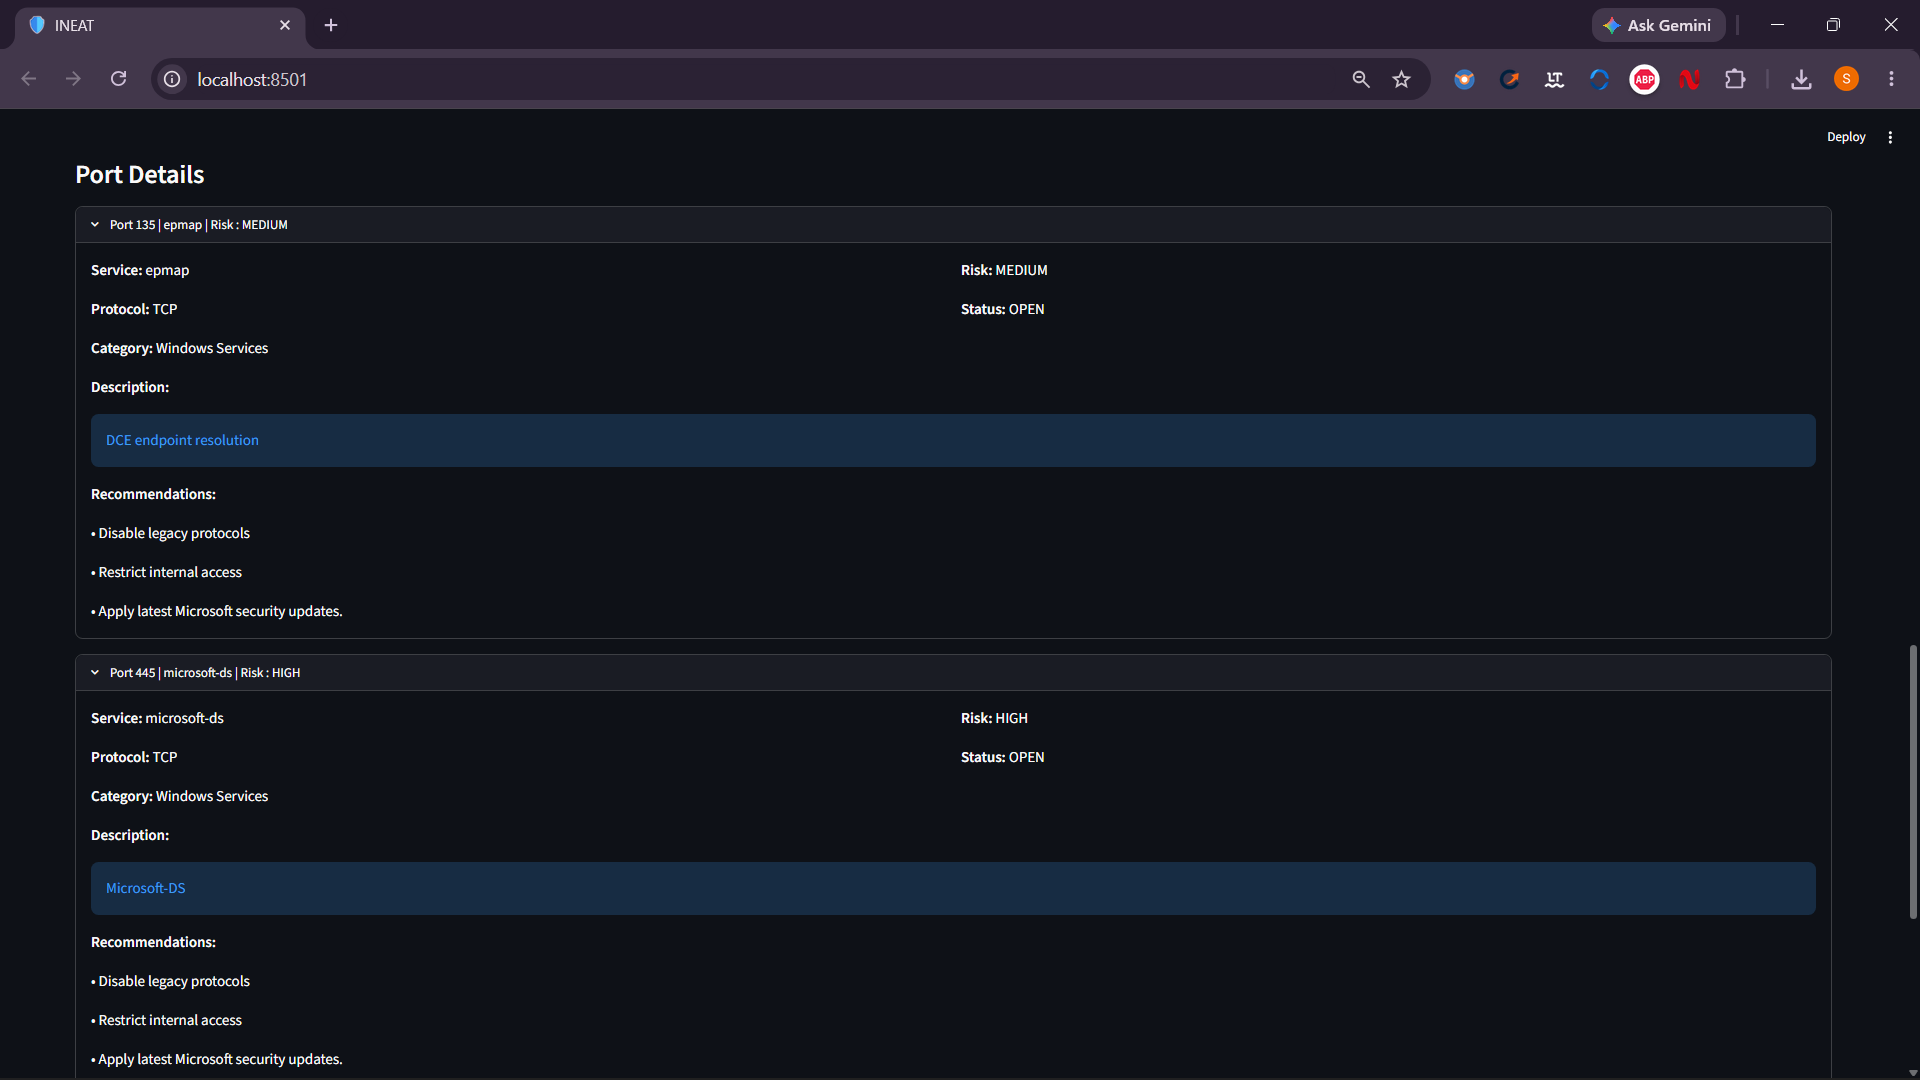Screen dimensions: 1920x1080
Task: Click Risk: MEDIUM text
Action: click(x=1004, y=270)
